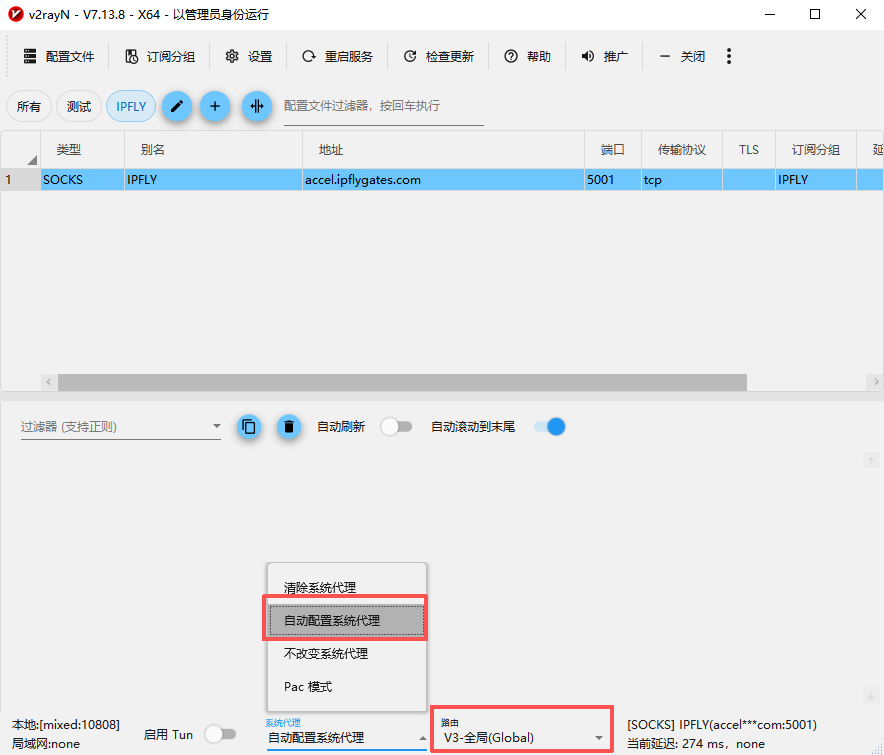Click the auto column width icon button
The image size is (884, 755).
tap(257, 107)
